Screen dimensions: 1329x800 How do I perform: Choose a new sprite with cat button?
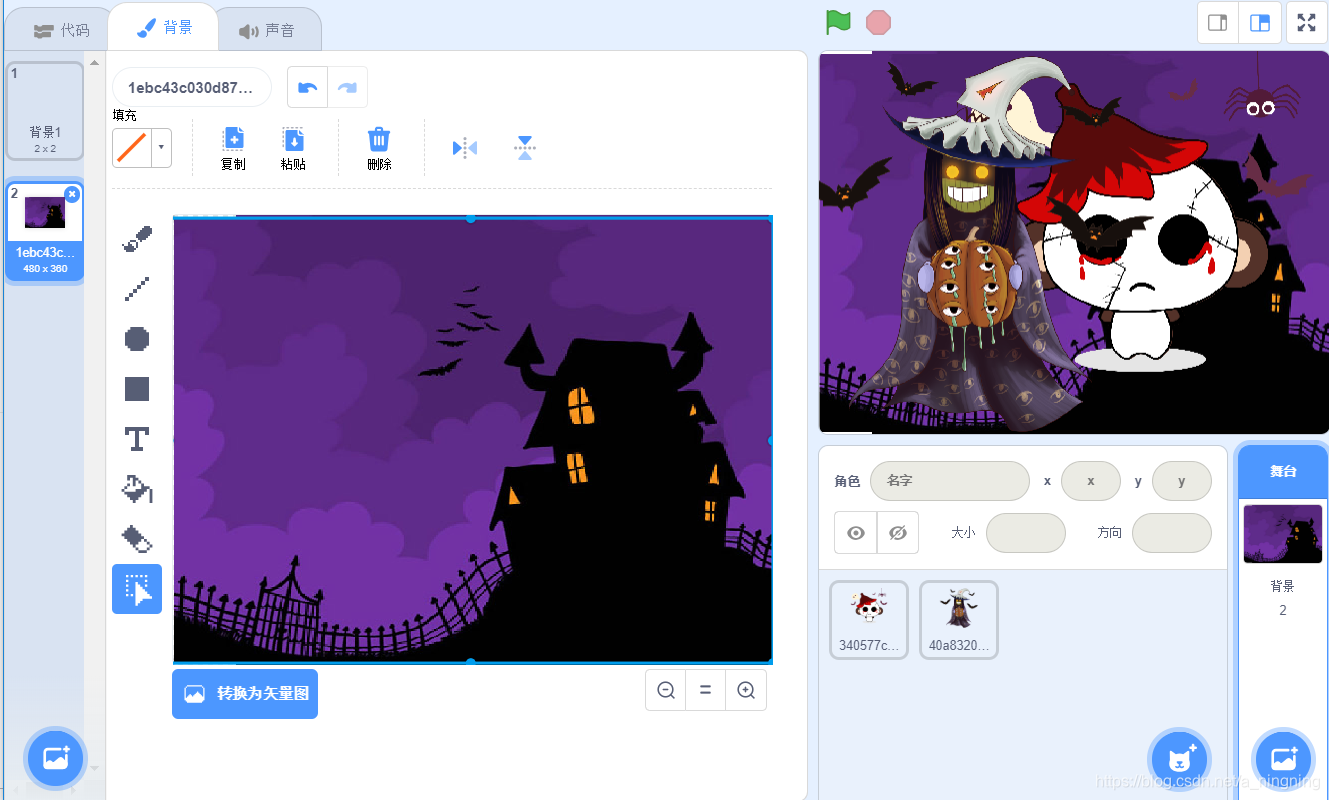point(1180,757)
